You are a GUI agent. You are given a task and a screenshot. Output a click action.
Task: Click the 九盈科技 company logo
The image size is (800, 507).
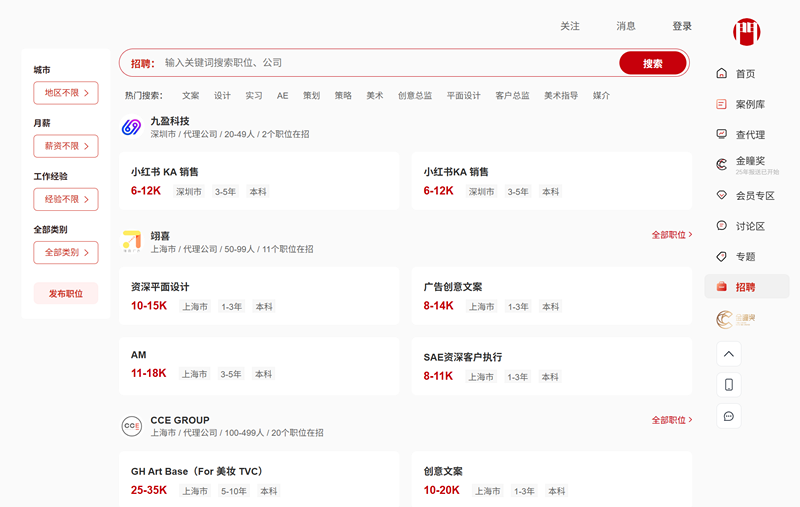click(132, 127)
